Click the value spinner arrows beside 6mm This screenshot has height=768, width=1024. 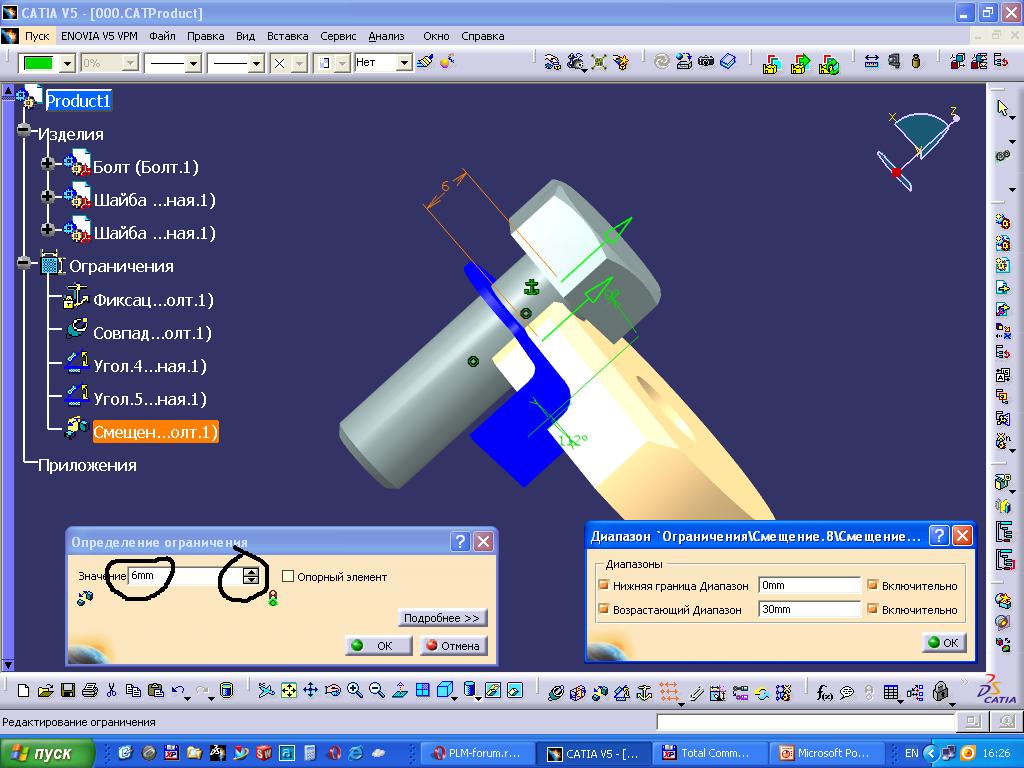(x=251, y=576)
